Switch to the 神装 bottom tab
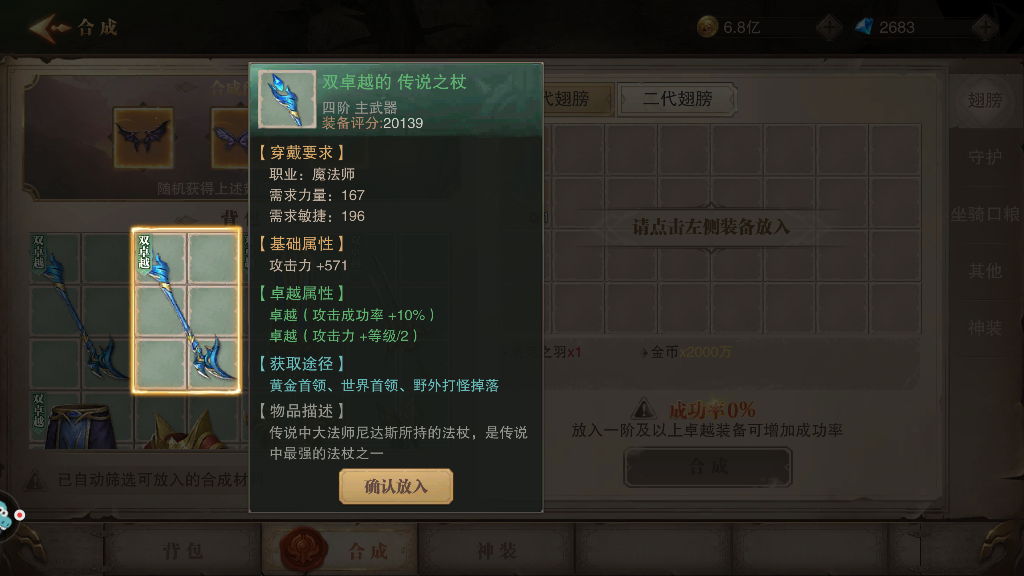This screenshot has width=1024, height=576. tap(496, 551)
